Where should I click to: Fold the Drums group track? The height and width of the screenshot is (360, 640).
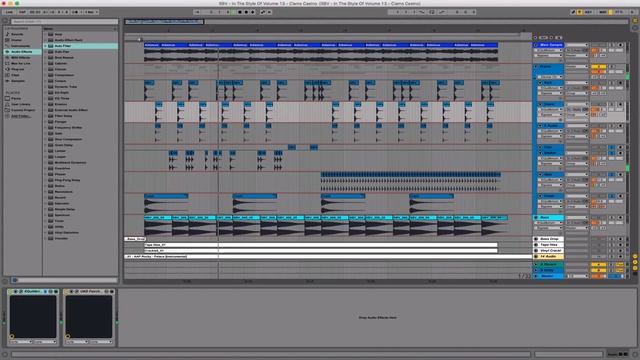[536, 66]
